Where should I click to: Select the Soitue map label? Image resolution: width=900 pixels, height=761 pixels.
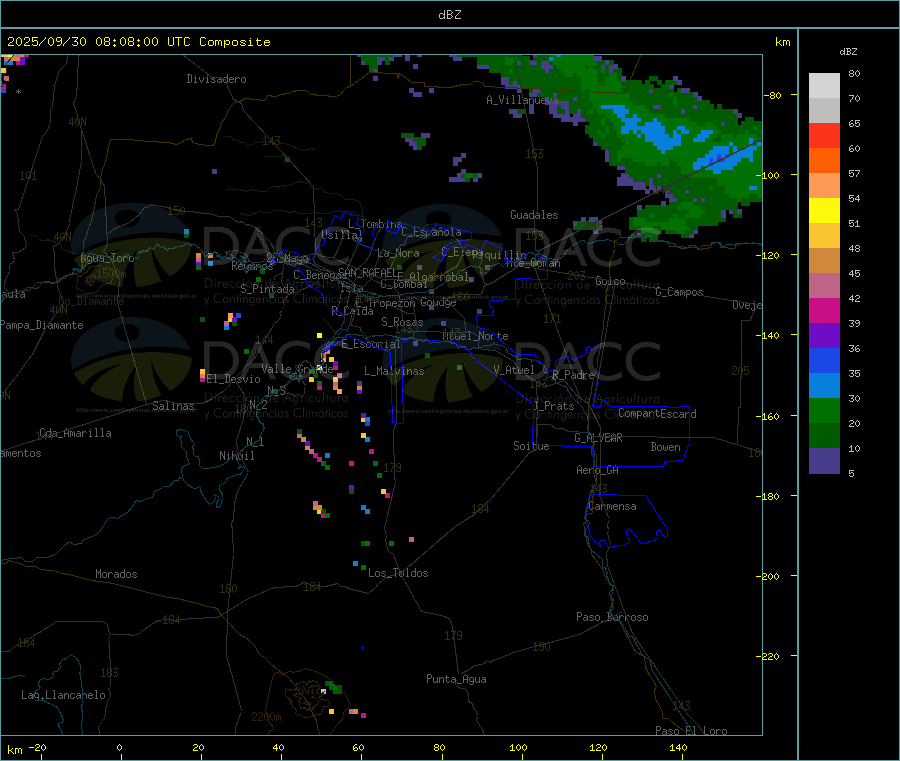point(531,446)
